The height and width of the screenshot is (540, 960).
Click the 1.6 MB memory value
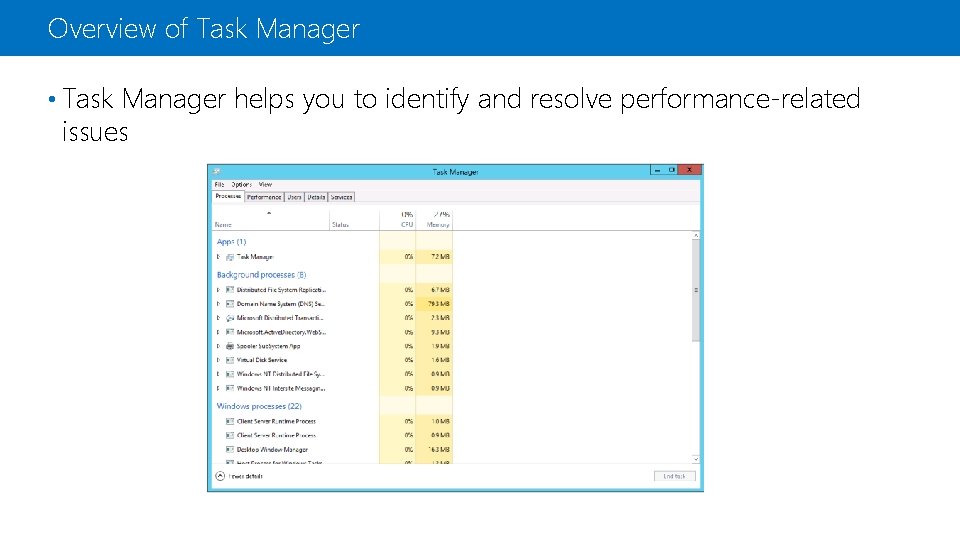(x=440, y=360)
